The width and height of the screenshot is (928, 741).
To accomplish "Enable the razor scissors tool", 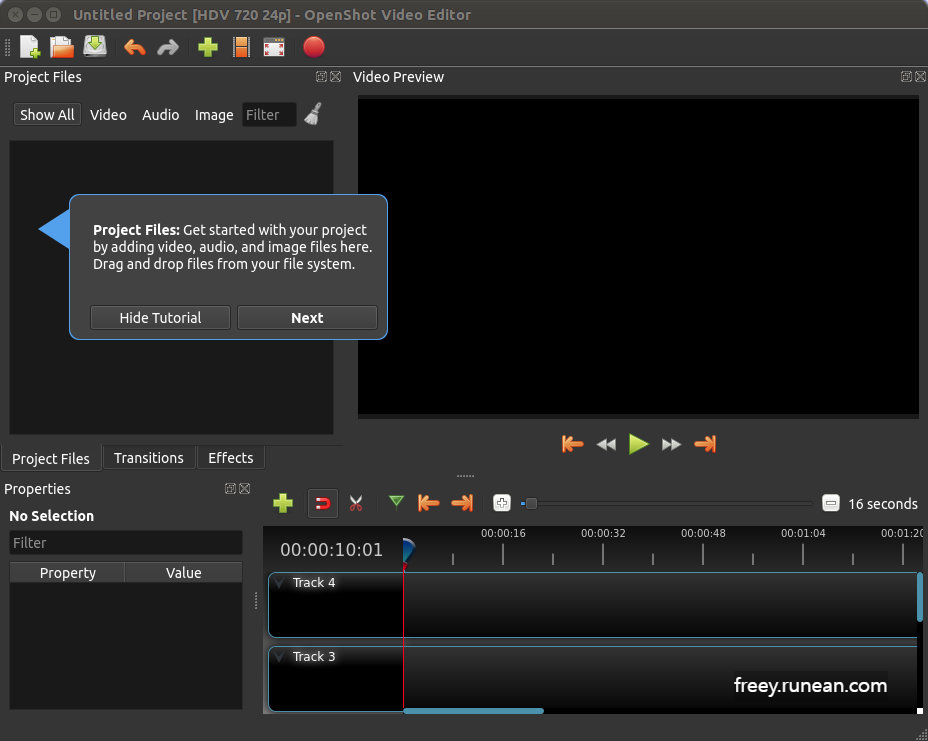I will (356, 503).
